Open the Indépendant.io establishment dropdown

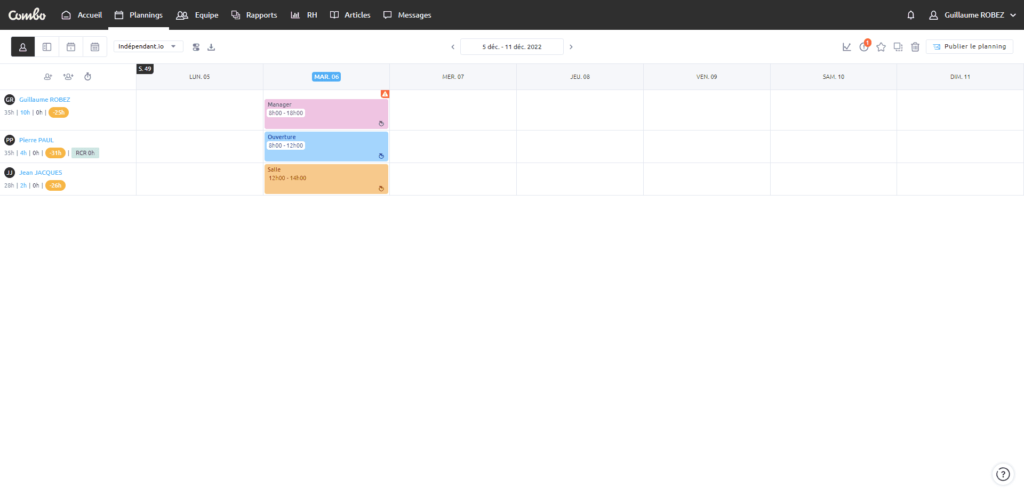(148, 46)
